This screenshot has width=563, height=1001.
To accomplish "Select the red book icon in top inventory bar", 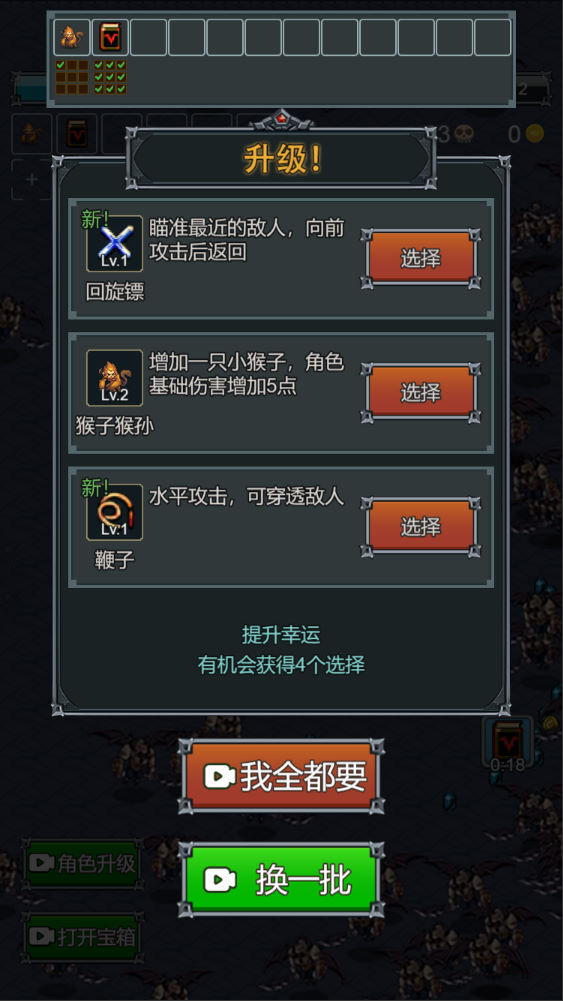I will 110,37.
